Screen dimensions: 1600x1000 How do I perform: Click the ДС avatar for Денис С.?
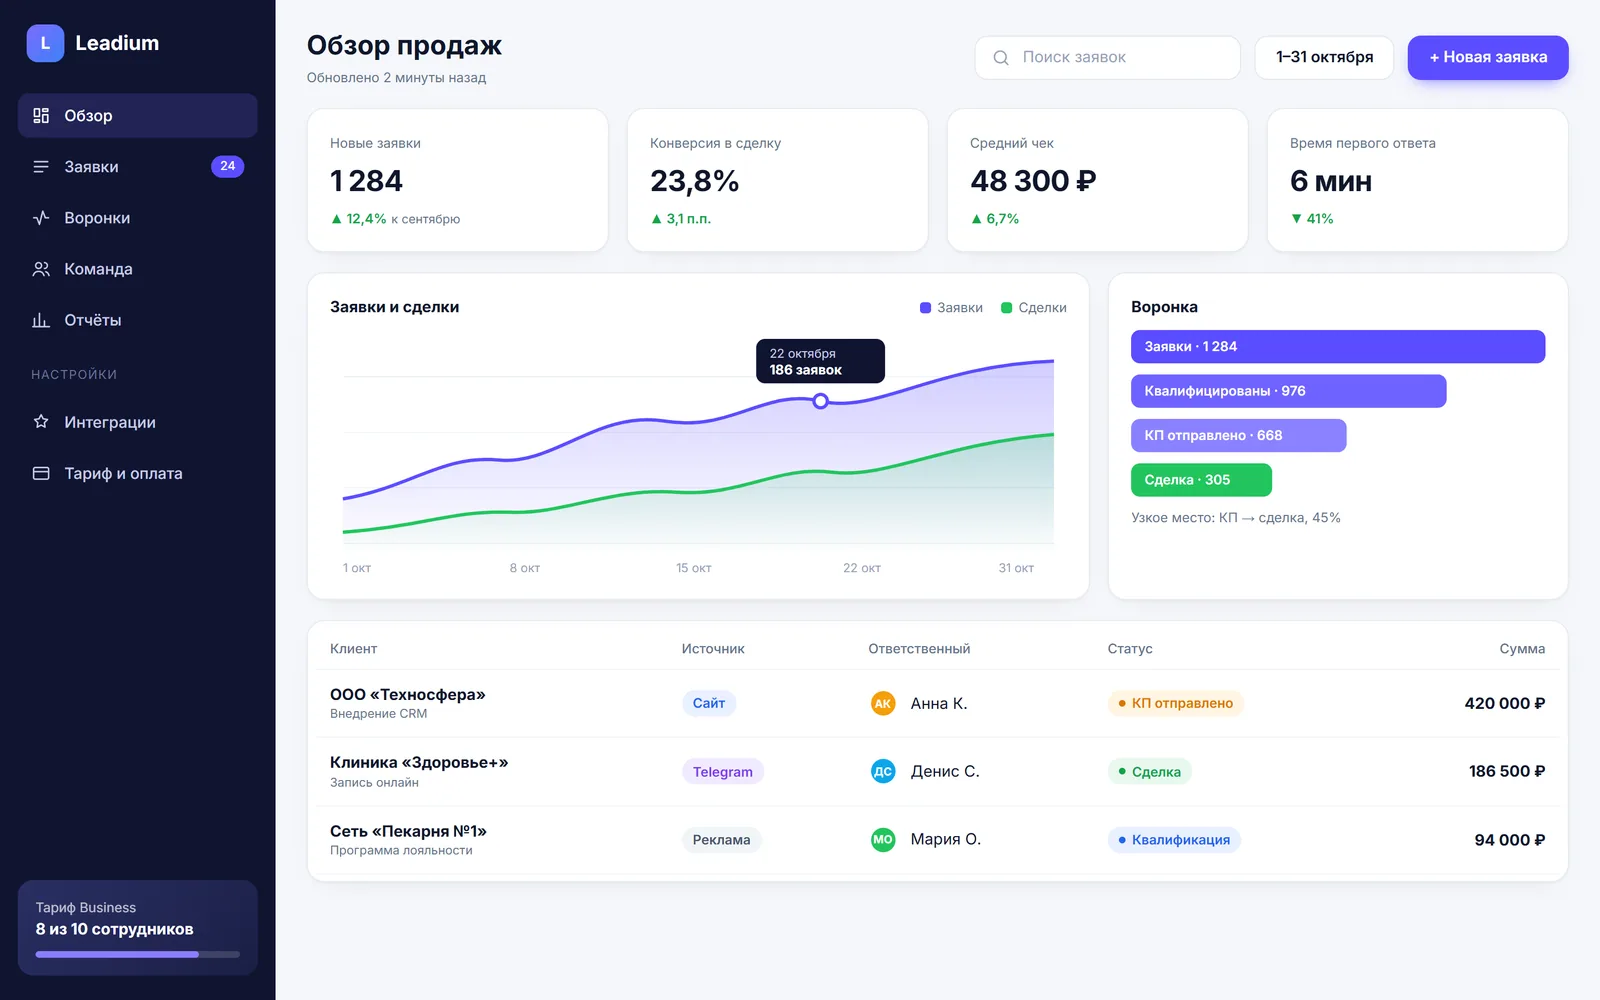pyautogui.click(x=883, y=771)
